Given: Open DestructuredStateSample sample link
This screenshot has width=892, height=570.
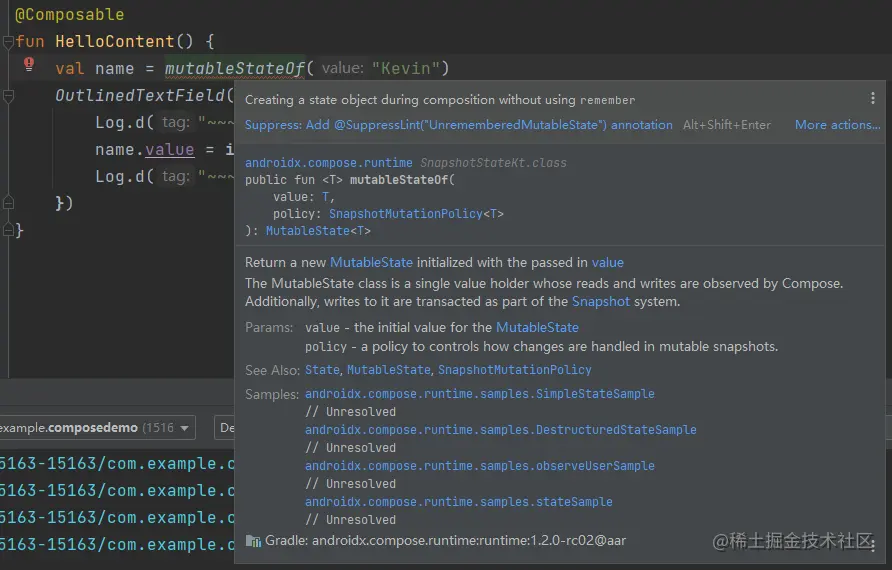Looking at the screenshot, I should (501, 429).
